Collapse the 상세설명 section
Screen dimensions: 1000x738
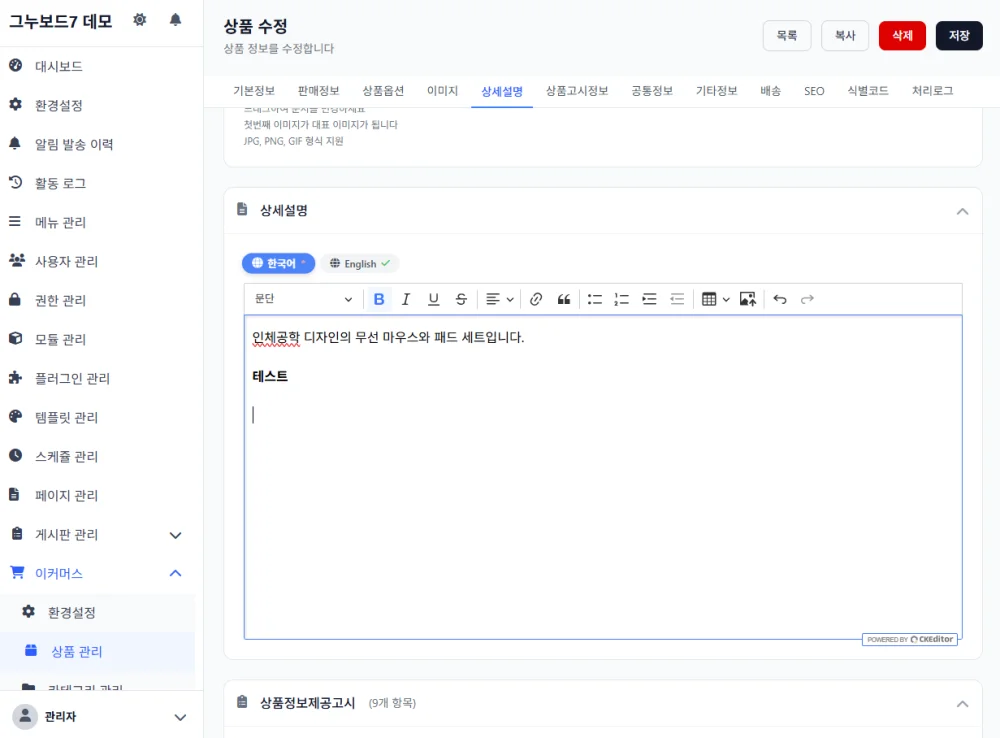(x=962, y=211)
